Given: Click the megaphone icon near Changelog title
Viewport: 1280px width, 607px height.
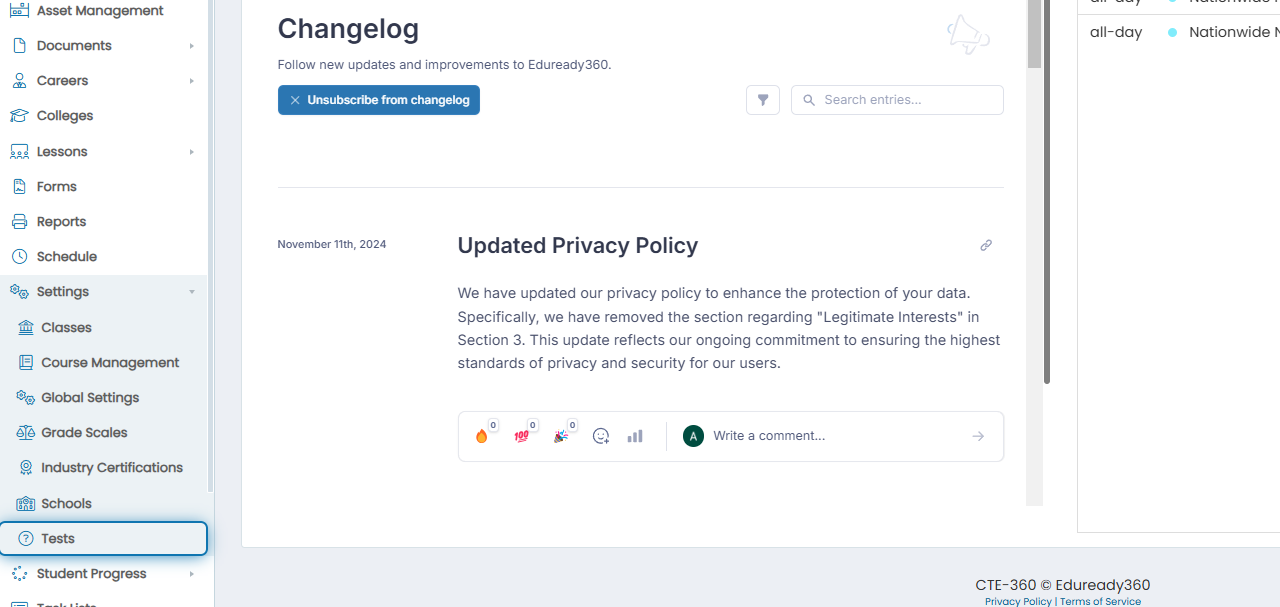Looking at the screenshot, I should click(967, 35).
